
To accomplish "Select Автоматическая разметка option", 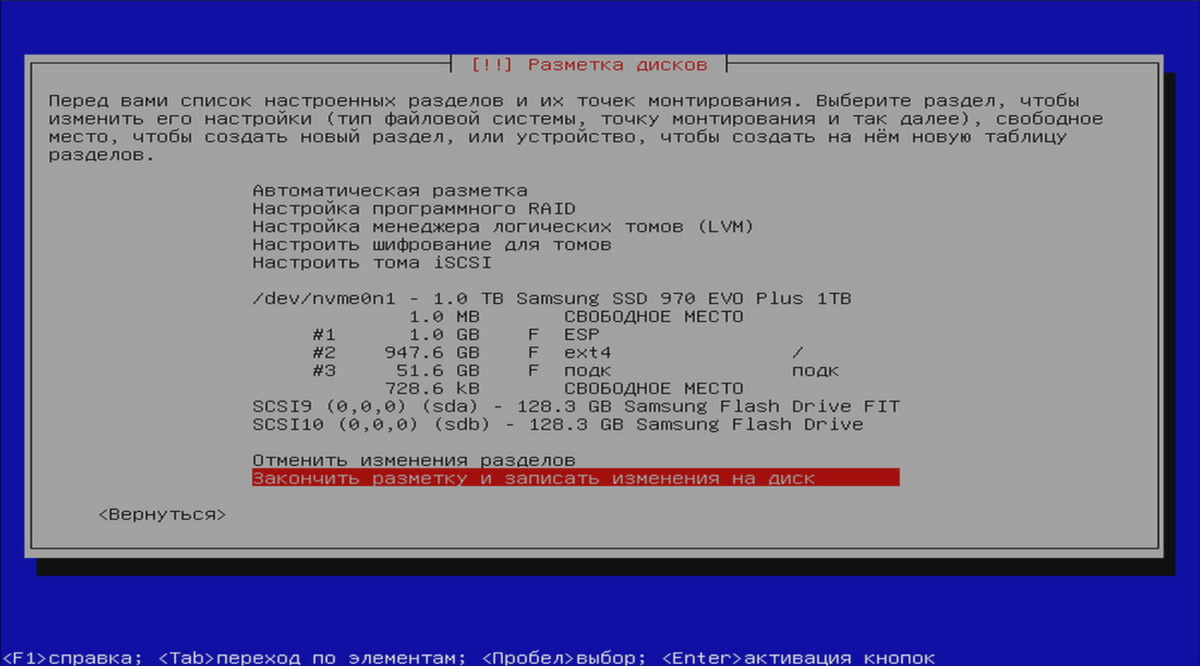I will coord(390,190).
